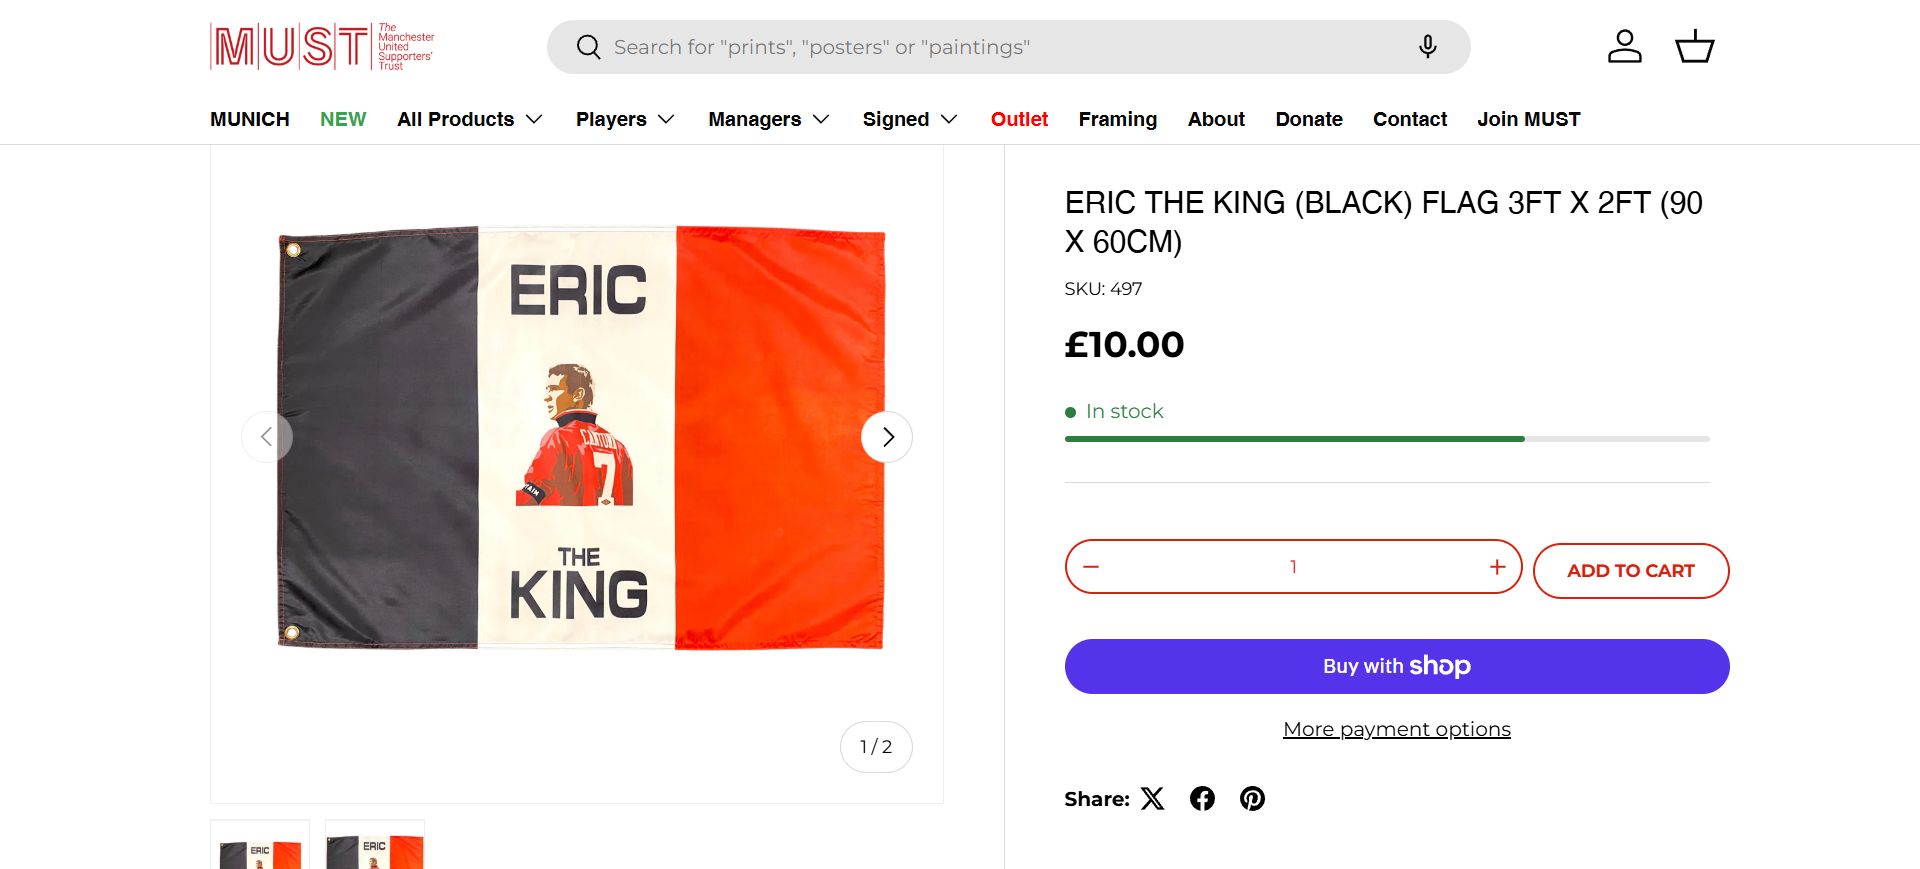
Task: Go to MUST logo homepage
Action: click(322, 47)
